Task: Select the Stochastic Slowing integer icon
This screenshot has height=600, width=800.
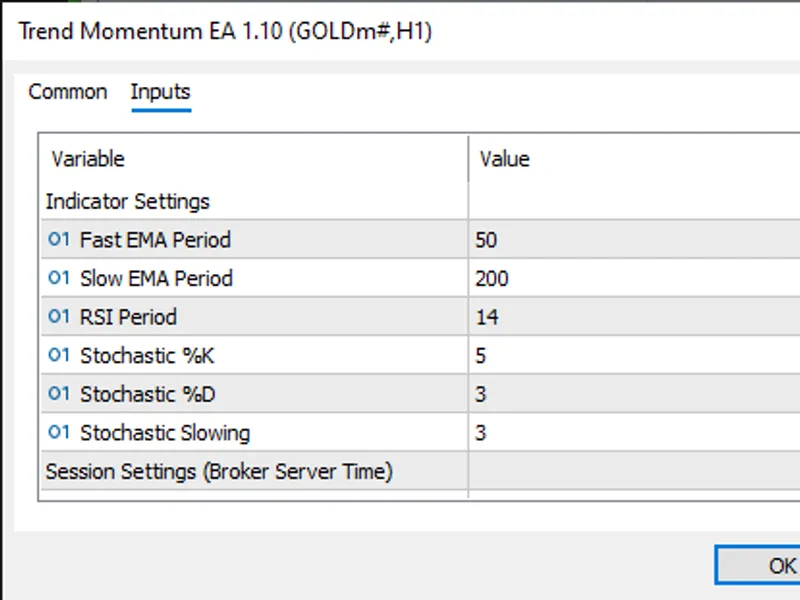Action: 59,432
